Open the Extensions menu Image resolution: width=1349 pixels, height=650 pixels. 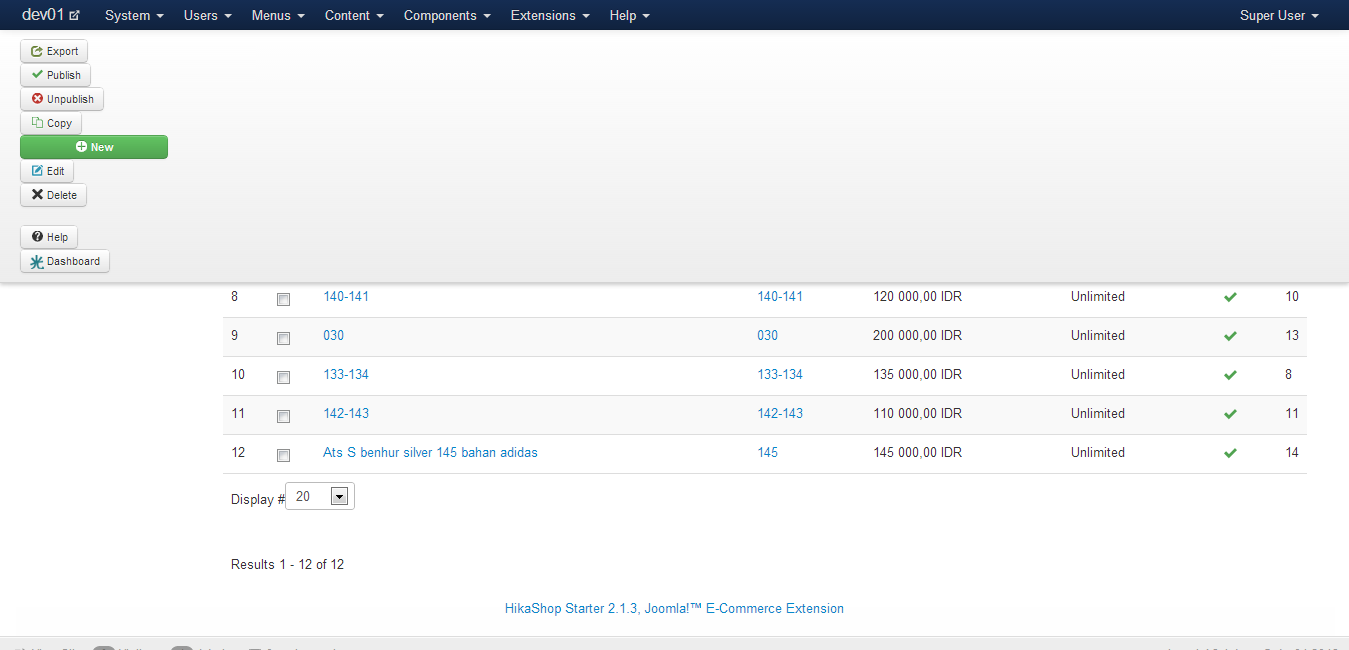[550, 16]
